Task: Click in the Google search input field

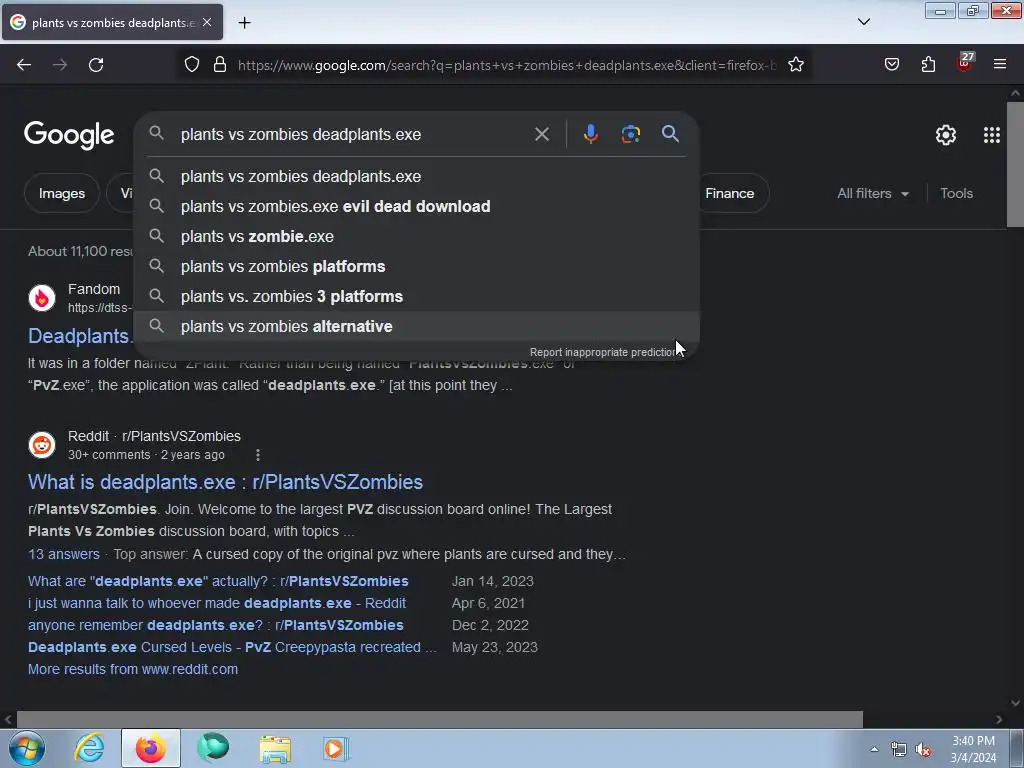Action: click(x=353, y=135)
